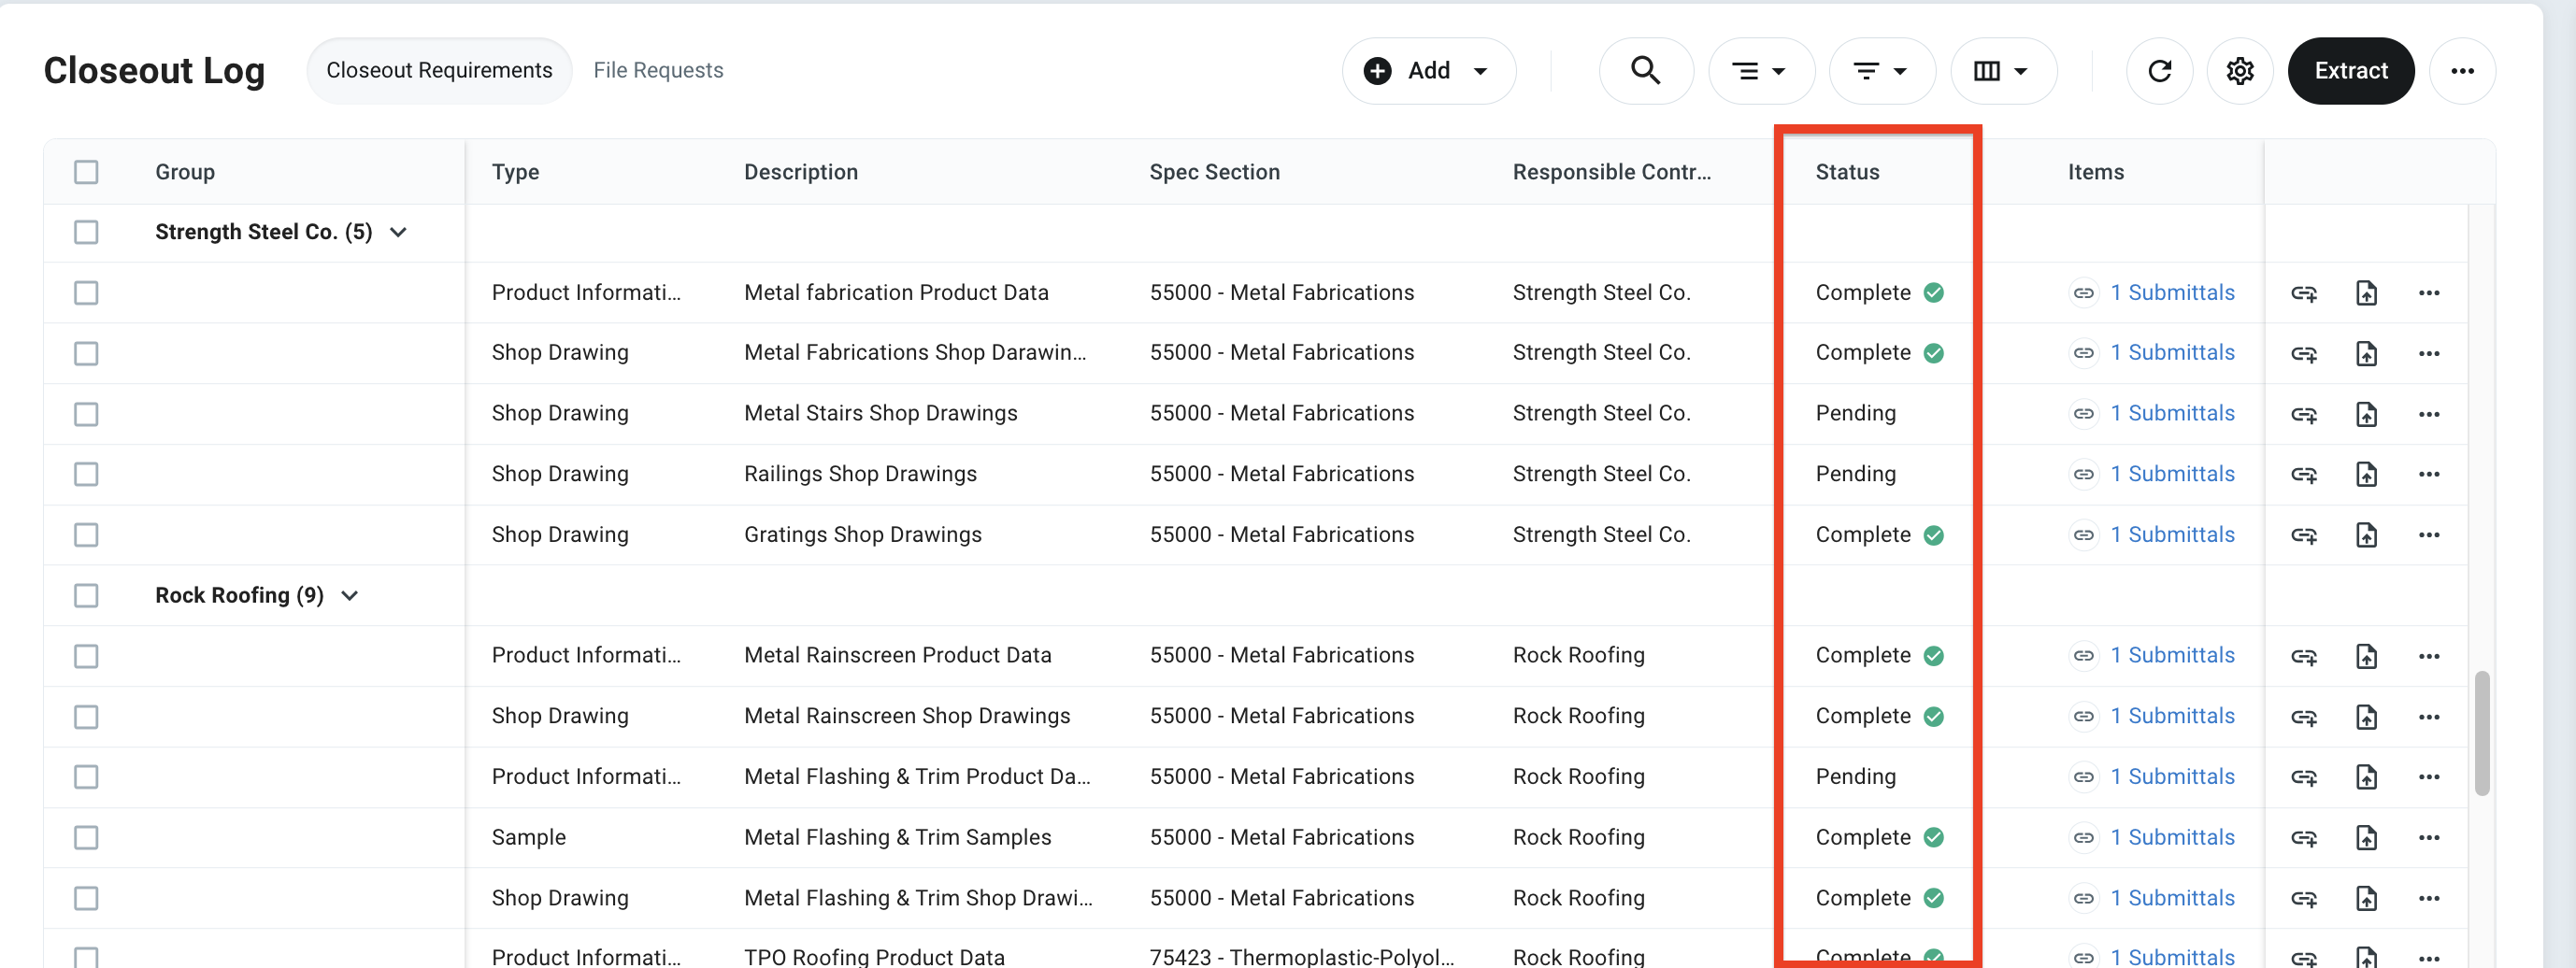Collapse the Strength Steel Co. group
The width and height of the screenshot is (2576, 968).
[x=398, y=233]
